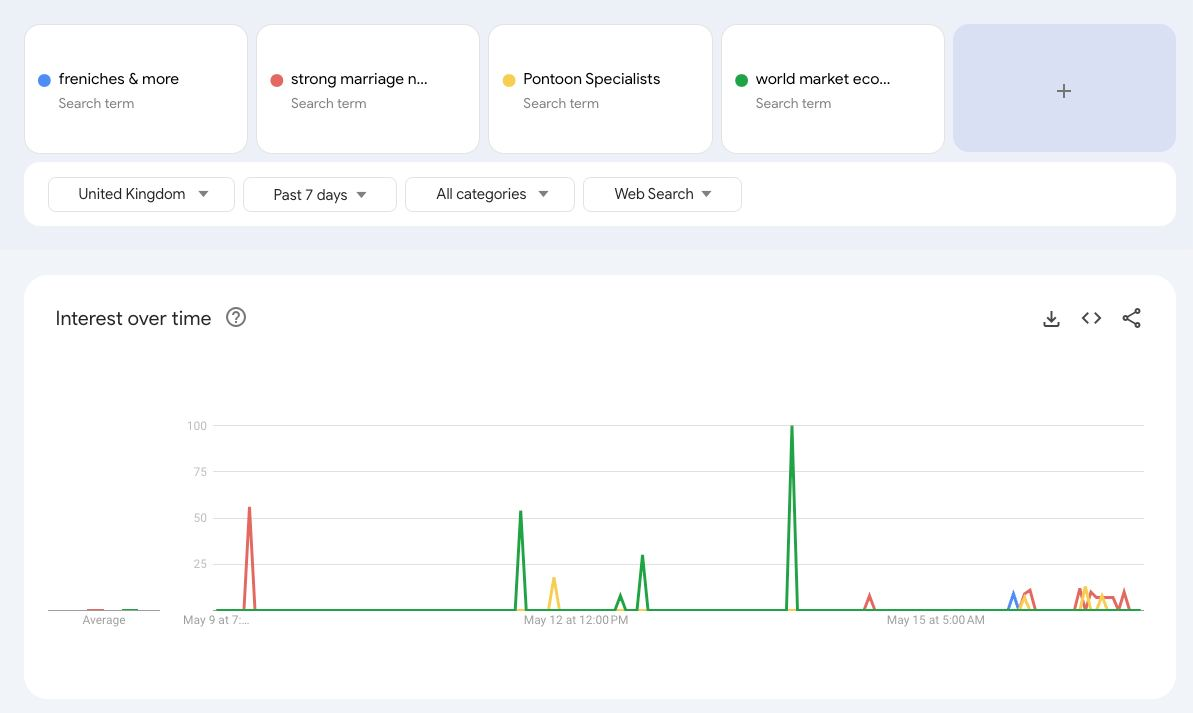Change the Web Search type dropdown

coord(662,194)
